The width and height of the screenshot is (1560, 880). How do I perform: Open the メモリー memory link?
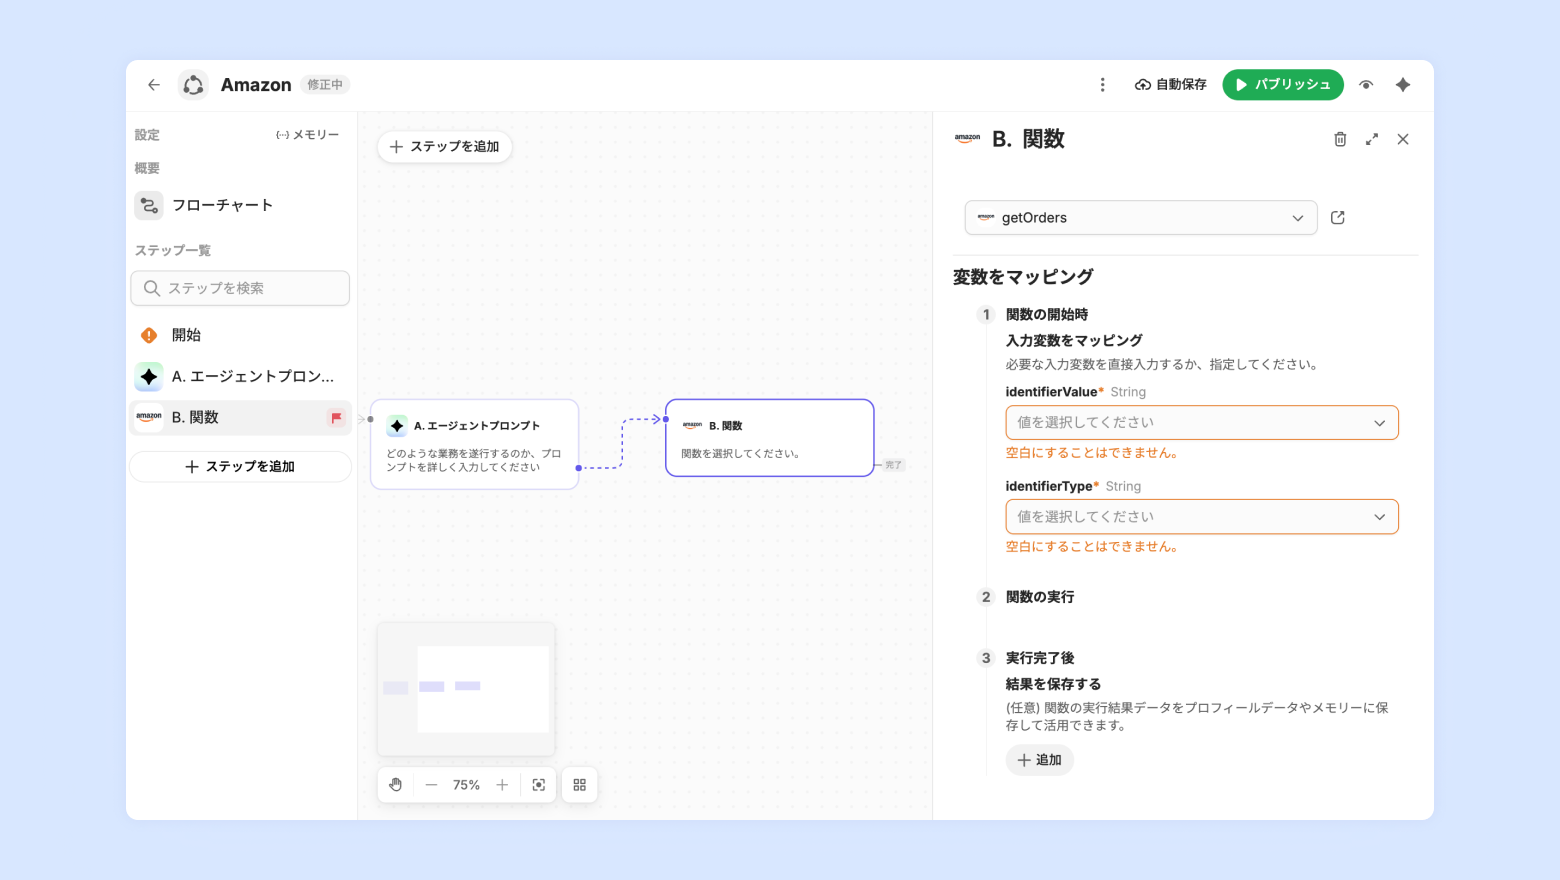[308, 135]
